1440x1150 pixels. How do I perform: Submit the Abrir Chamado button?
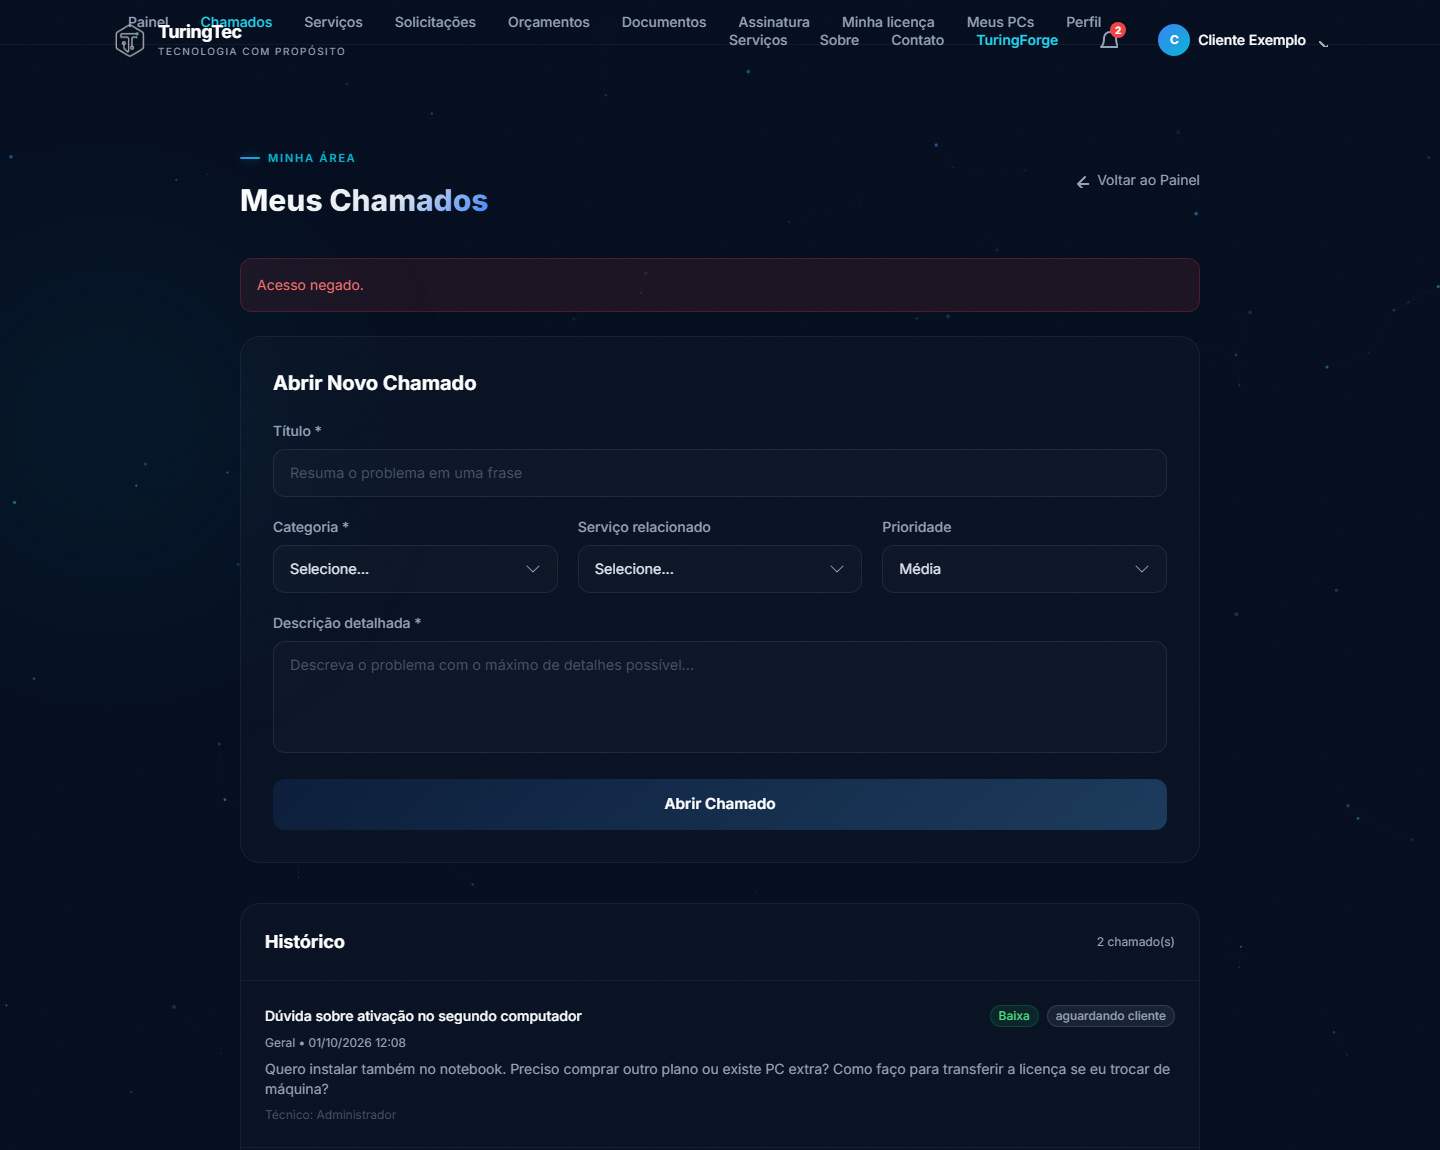(720, 804)
